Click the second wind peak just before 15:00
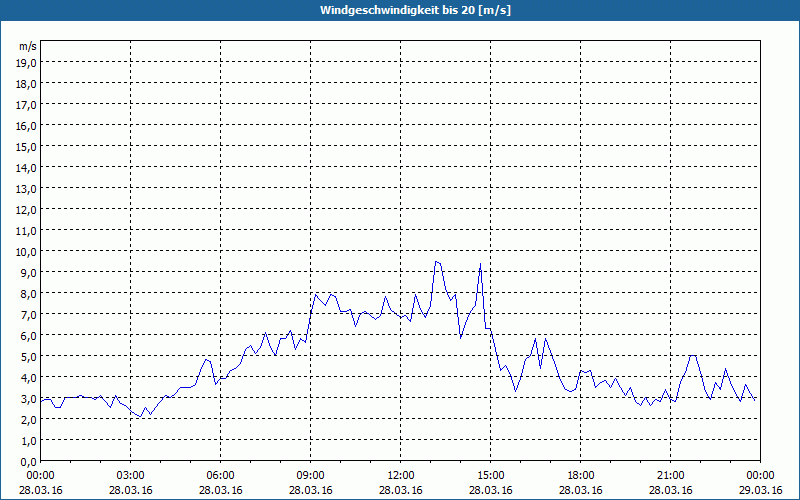This screenshot has height=500, width=800. [x=480, y=264]
